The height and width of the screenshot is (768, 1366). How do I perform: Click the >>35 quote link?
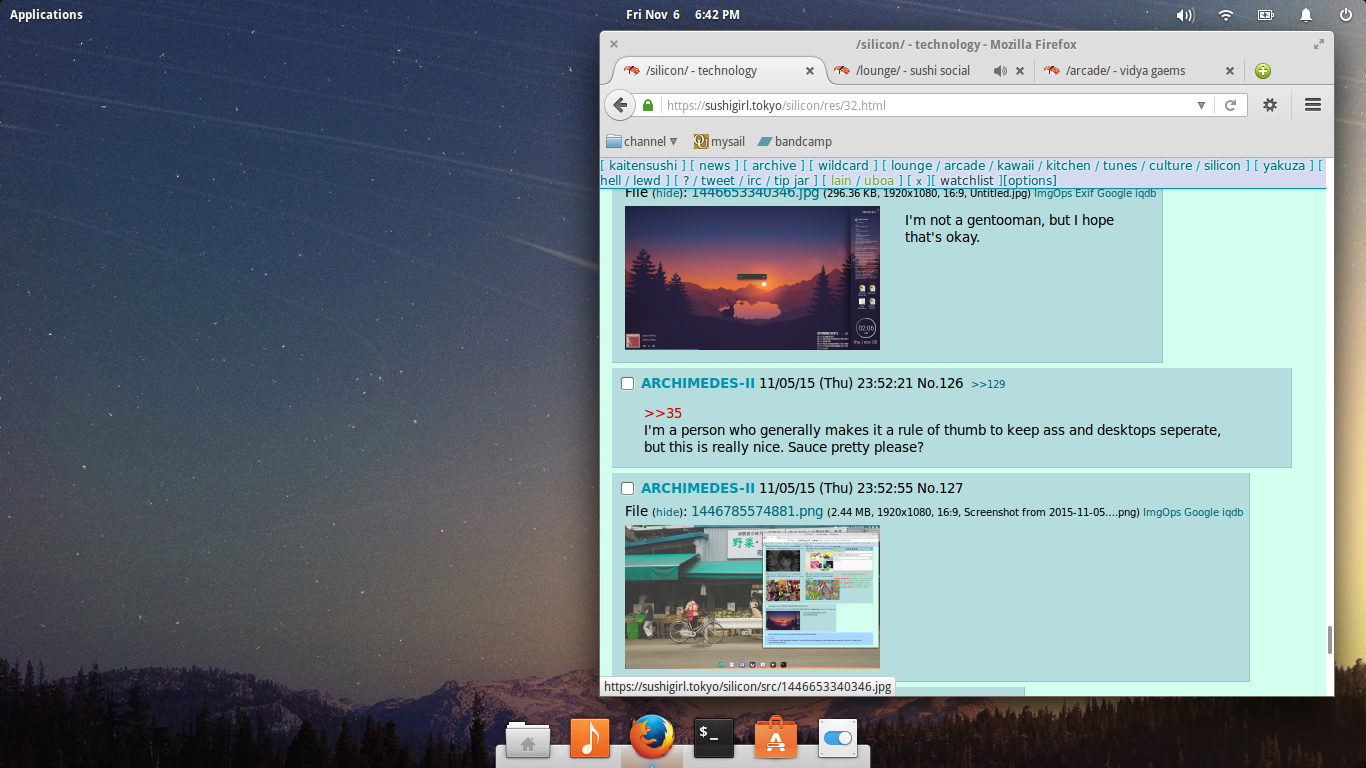663,413
